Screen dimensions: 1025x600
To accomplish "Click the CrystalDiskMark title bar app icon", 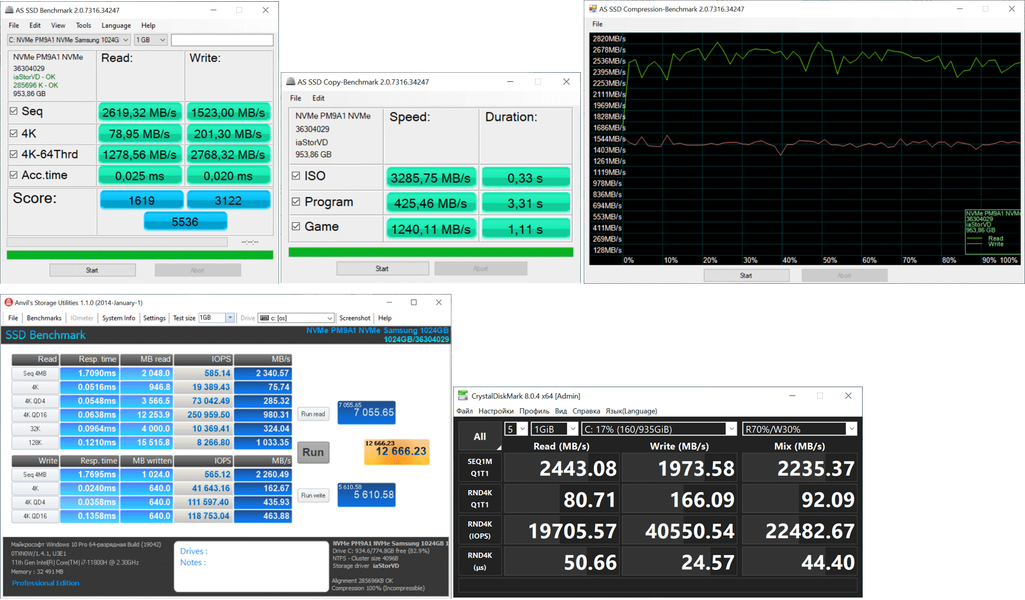I will coord(462,395).
